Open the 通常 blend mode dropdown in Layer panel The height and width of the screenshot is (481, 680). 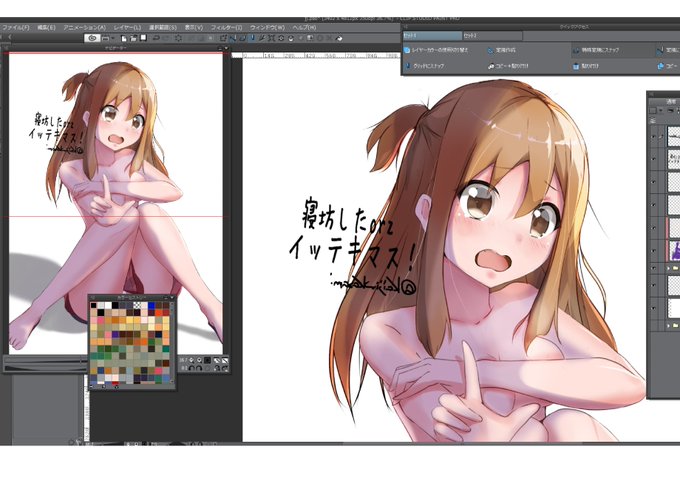665,101
